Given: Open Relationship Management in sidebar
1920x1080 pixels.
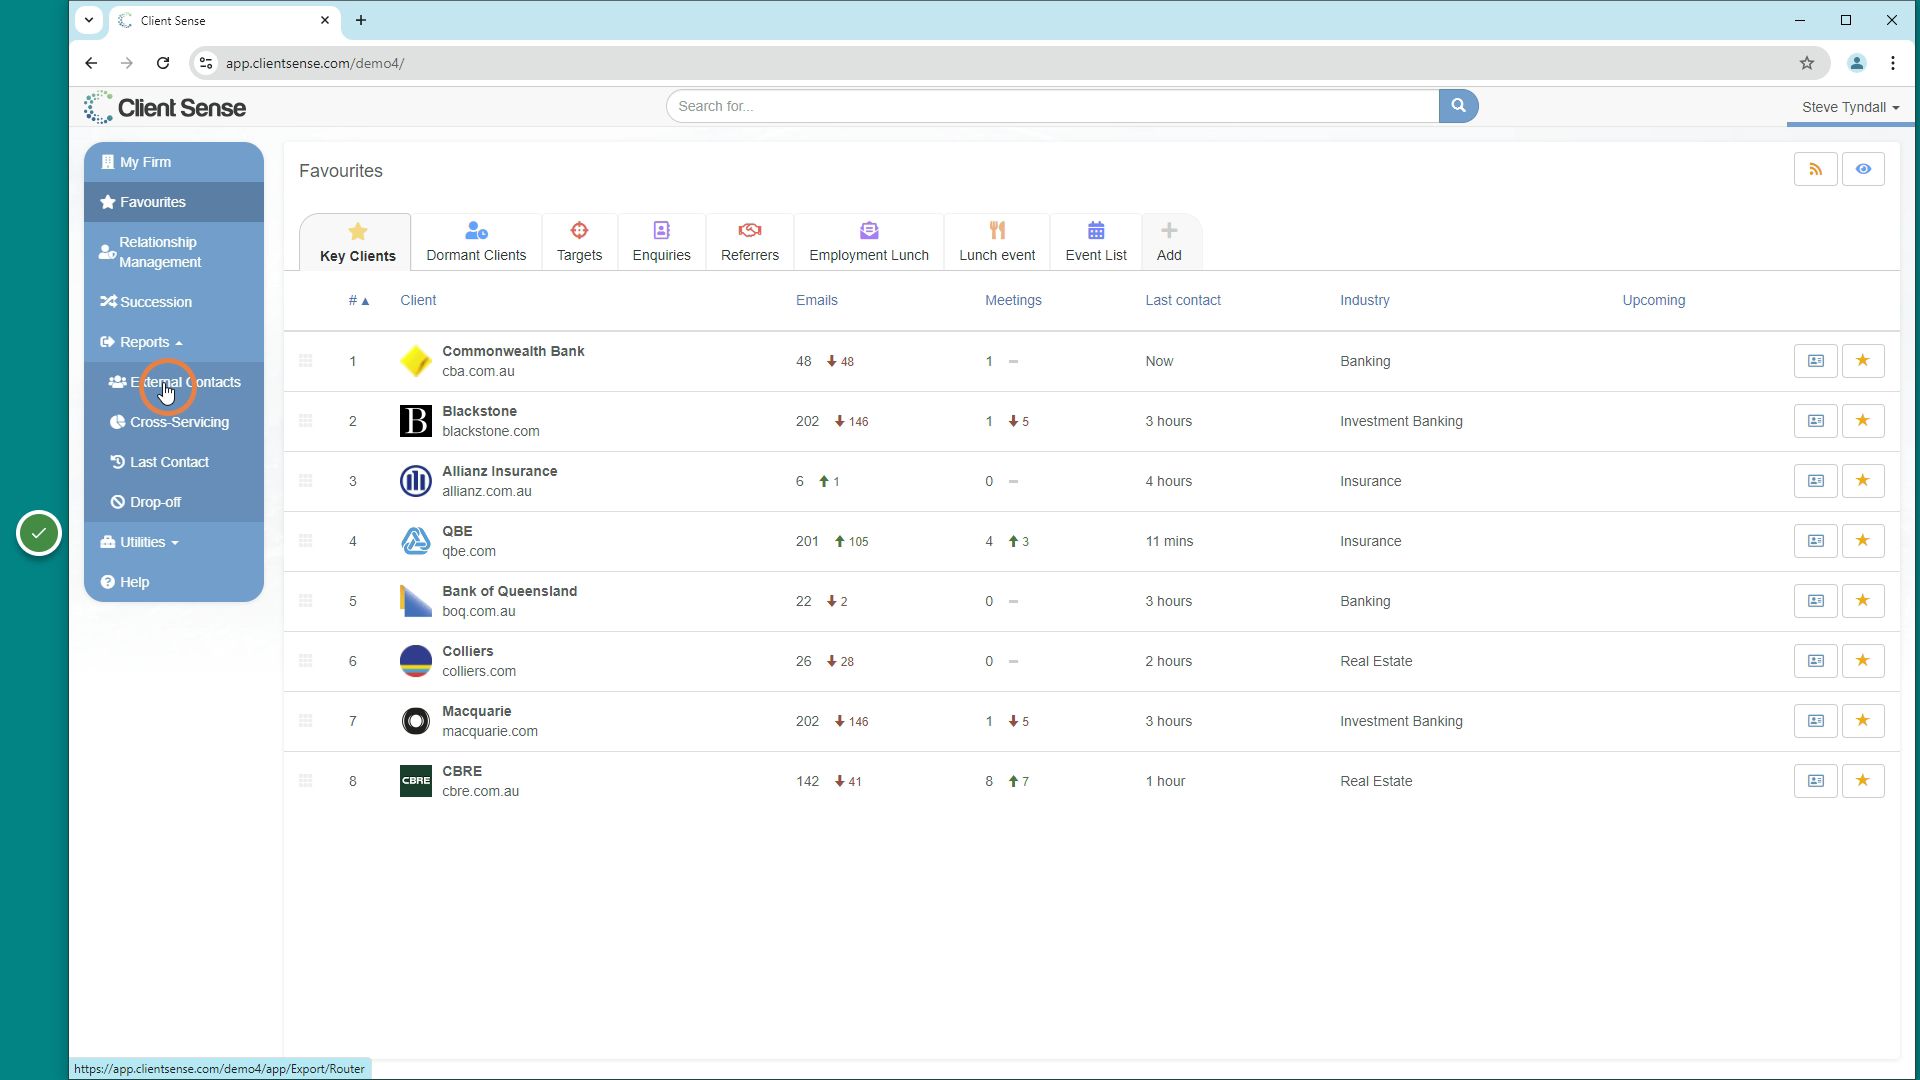Looking at the screenshot, I should click(x=174, y=252).
